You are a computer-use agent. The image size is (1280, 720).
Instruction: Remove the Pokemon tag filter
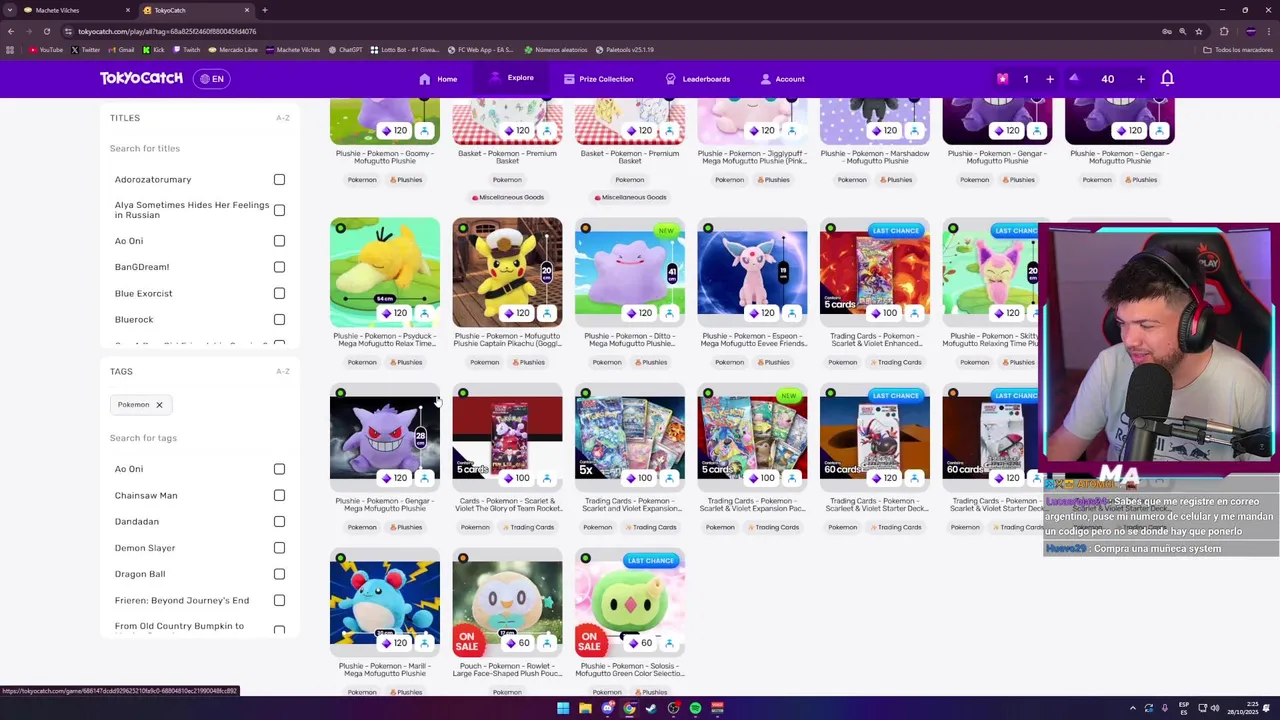coord(158,405)
